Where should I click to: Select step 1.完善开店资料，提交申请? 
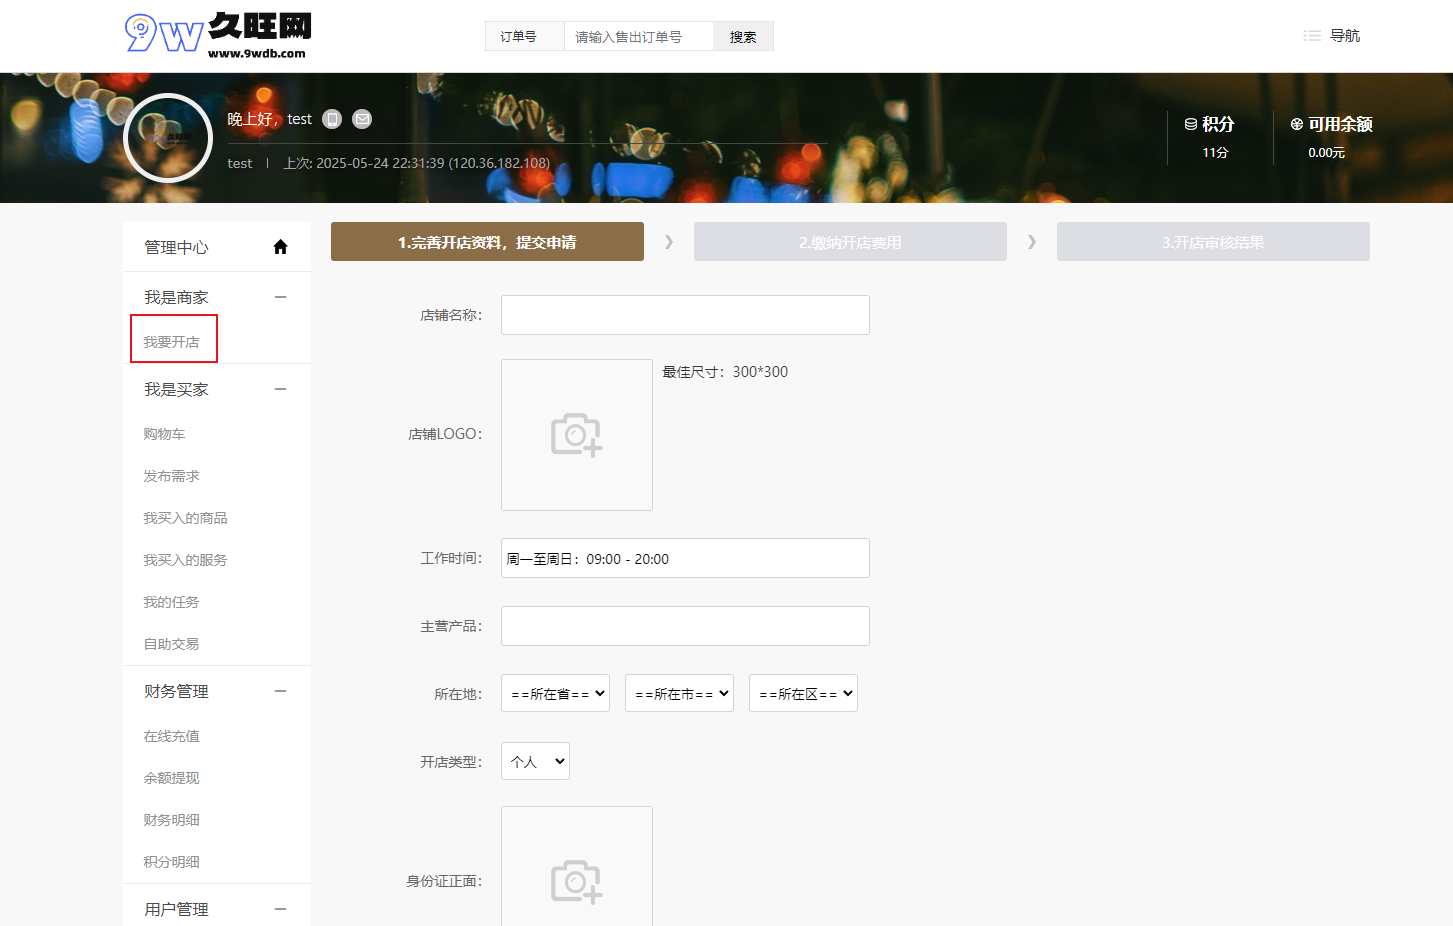[487, 242]
